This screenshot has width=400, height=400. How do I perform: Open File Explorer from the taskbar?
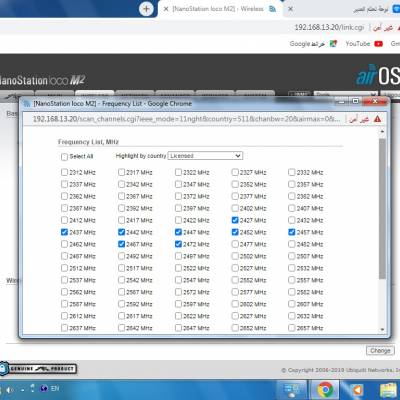(x=388, y=390)
